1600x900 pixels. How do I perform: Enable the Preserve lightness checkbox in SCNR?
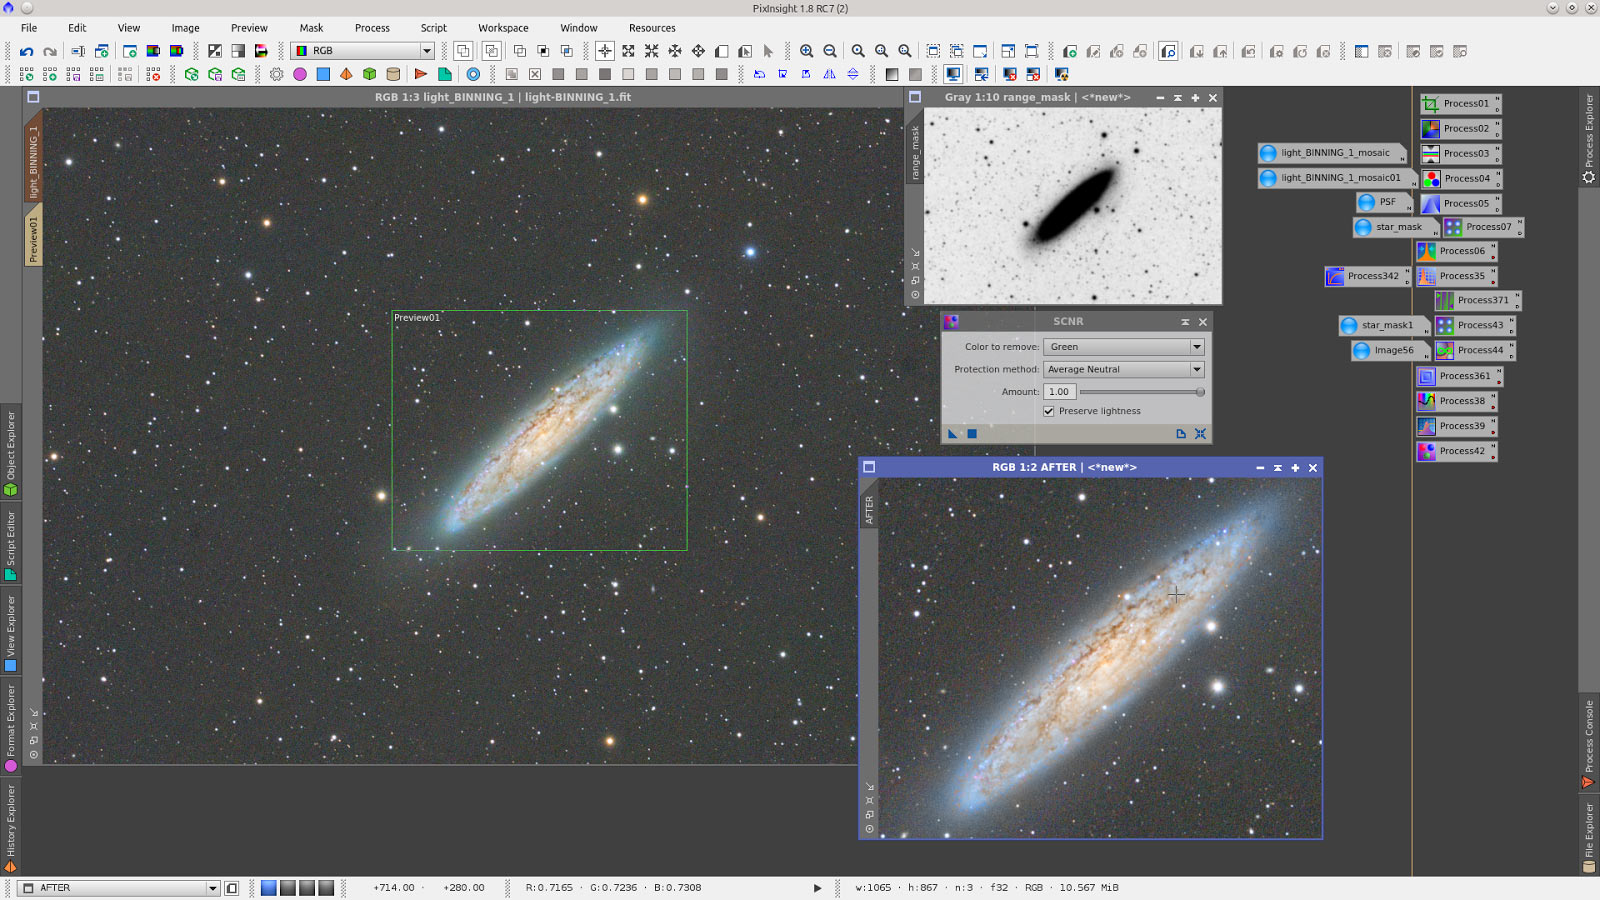pyautogui.click(x=1048, y=411)
